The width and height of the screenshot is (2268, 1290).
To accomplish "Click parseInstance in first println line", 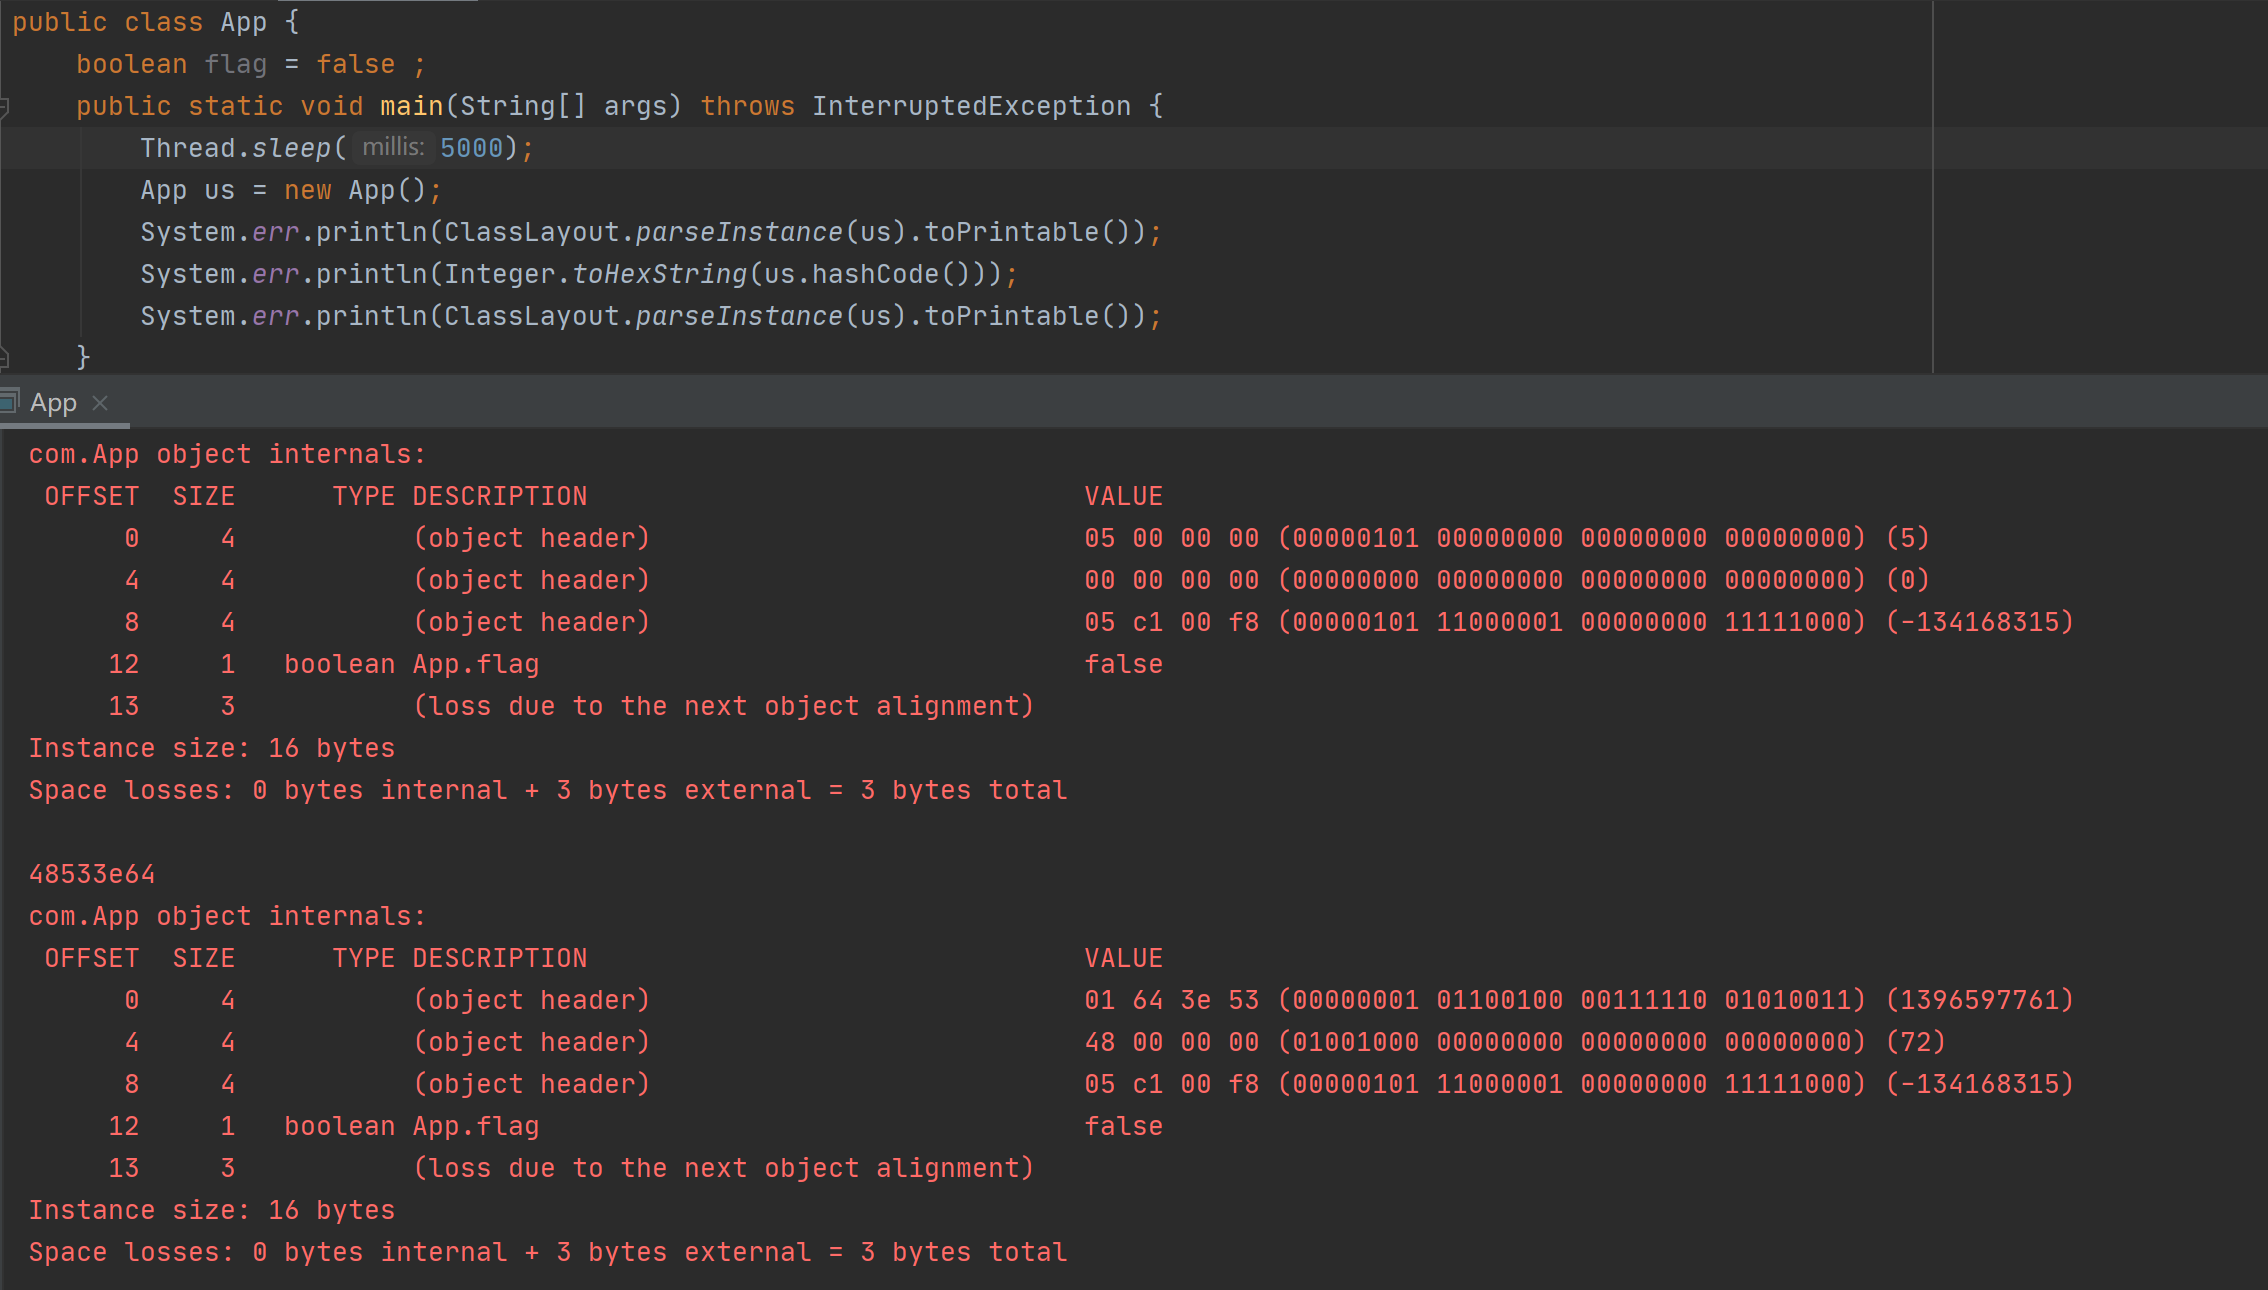I will (x=738, y=232).
